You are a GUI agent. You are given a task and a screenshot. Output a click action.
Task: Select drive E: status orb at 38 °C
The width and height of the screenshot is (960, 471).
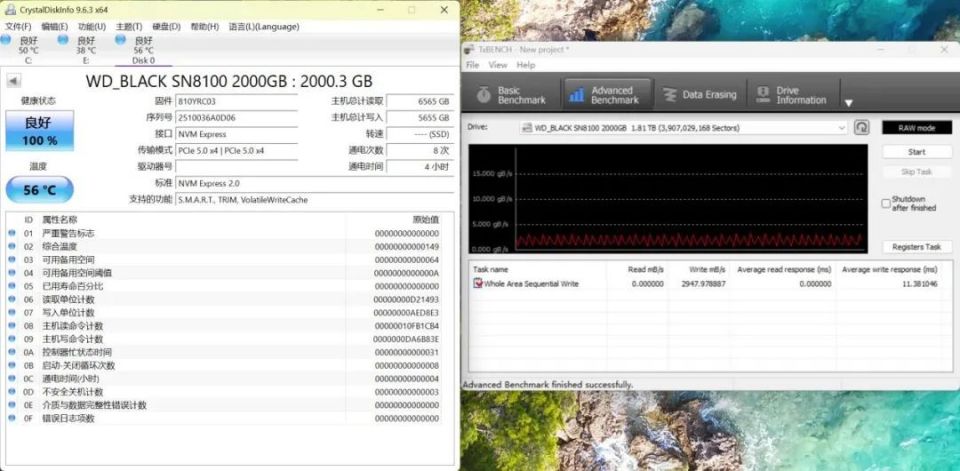(x=62, y=40)
